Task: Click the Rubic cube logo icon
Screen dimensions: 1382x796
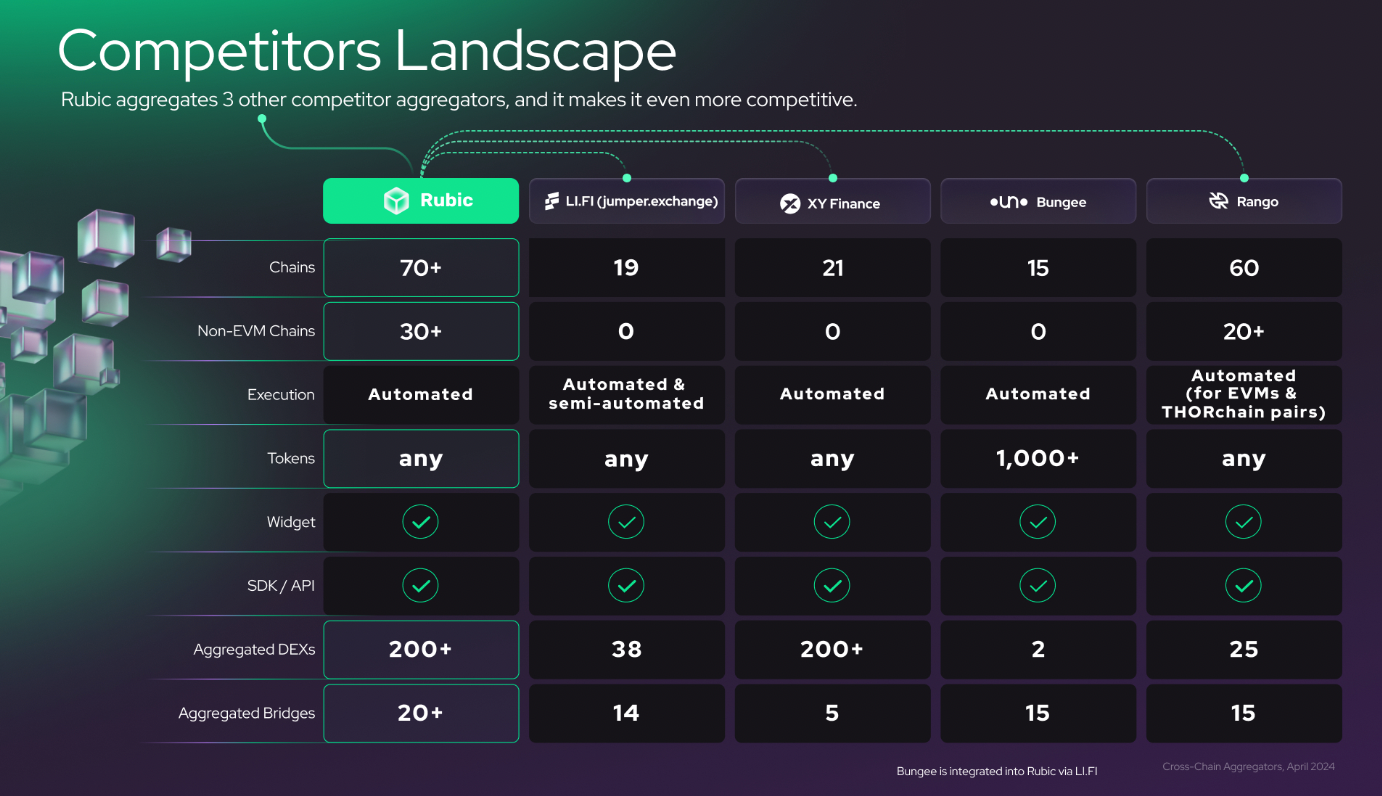Action: click(396, 201)
